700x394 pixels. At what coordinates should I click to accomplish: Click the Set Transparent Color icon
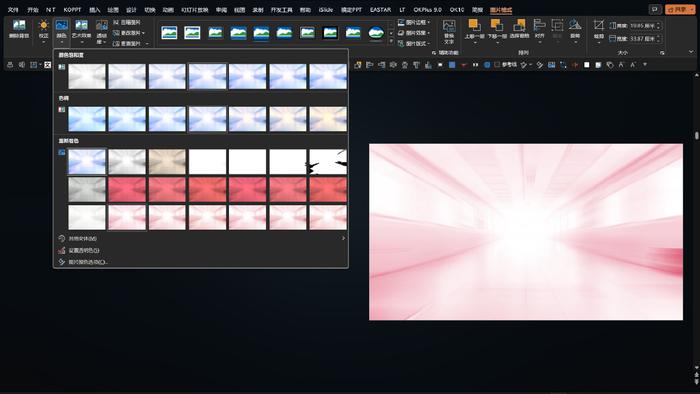[x=62, y=250]
